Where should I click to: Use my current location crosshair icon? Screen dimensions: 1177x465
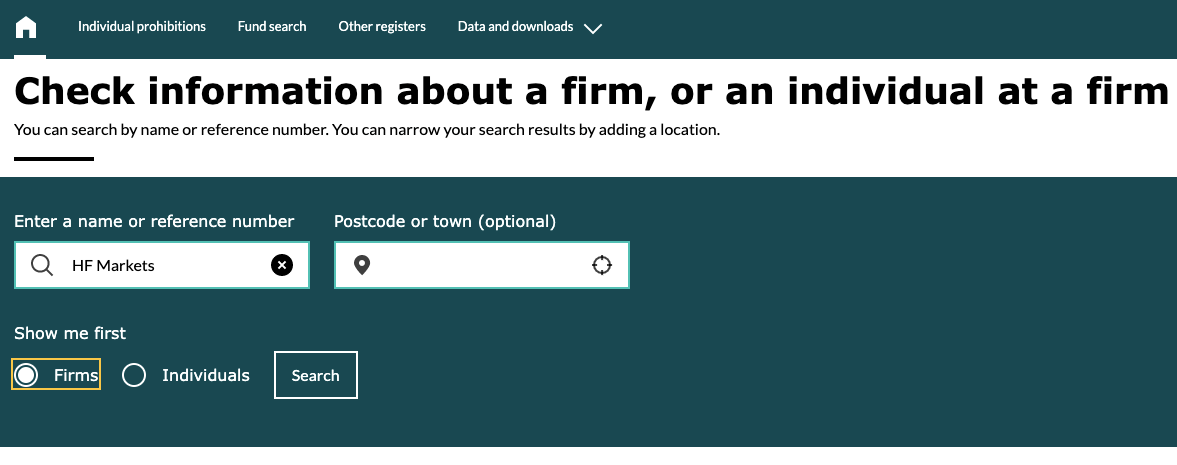[x=602, y=265]
